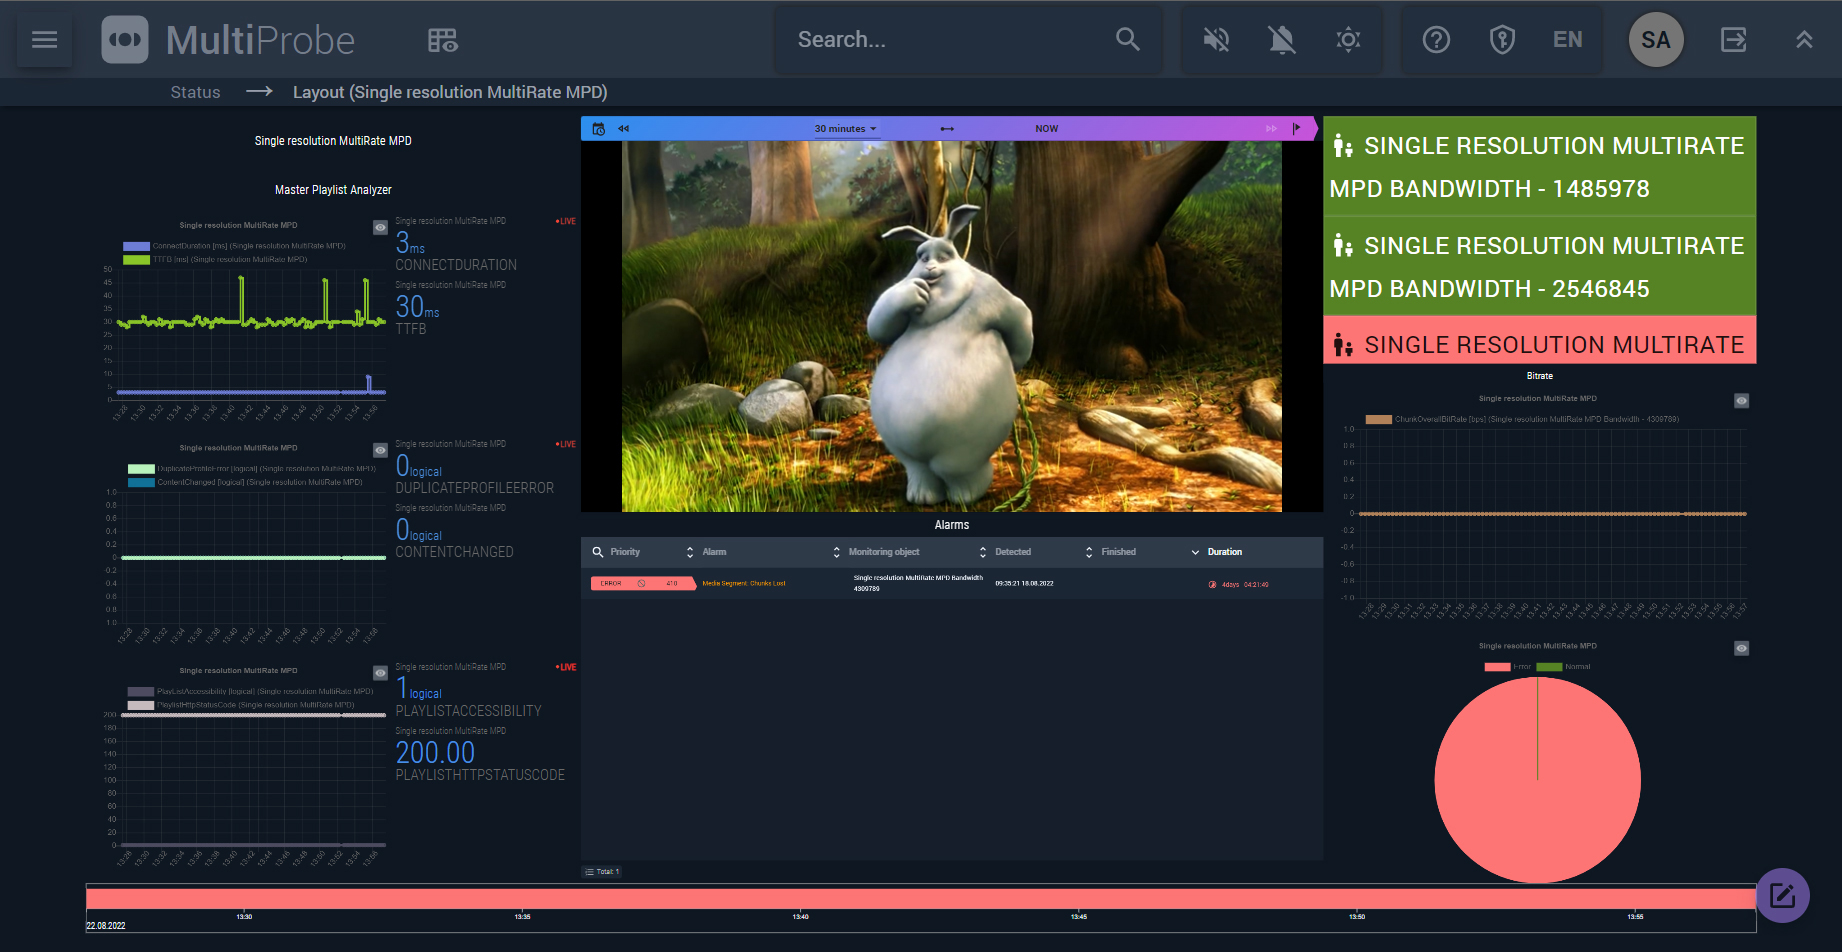This screenshot has width=1842, height=952.
Task: Collapse the top header with double chevron
Action: (x=1804, y=40)
